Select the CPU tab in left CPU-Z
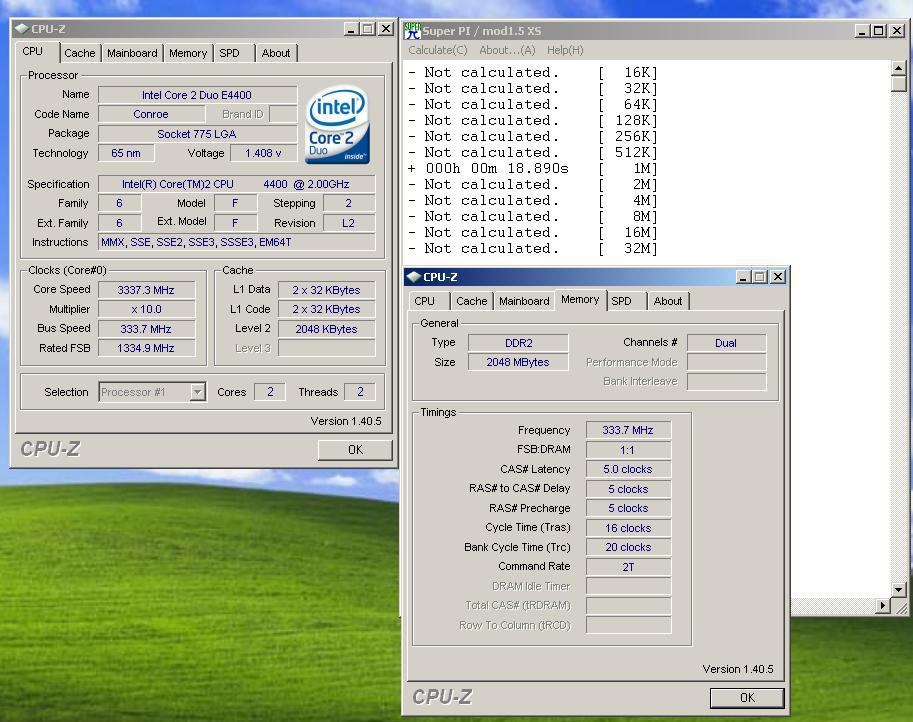This screenshot has width=913, height=722. (33, 51)
